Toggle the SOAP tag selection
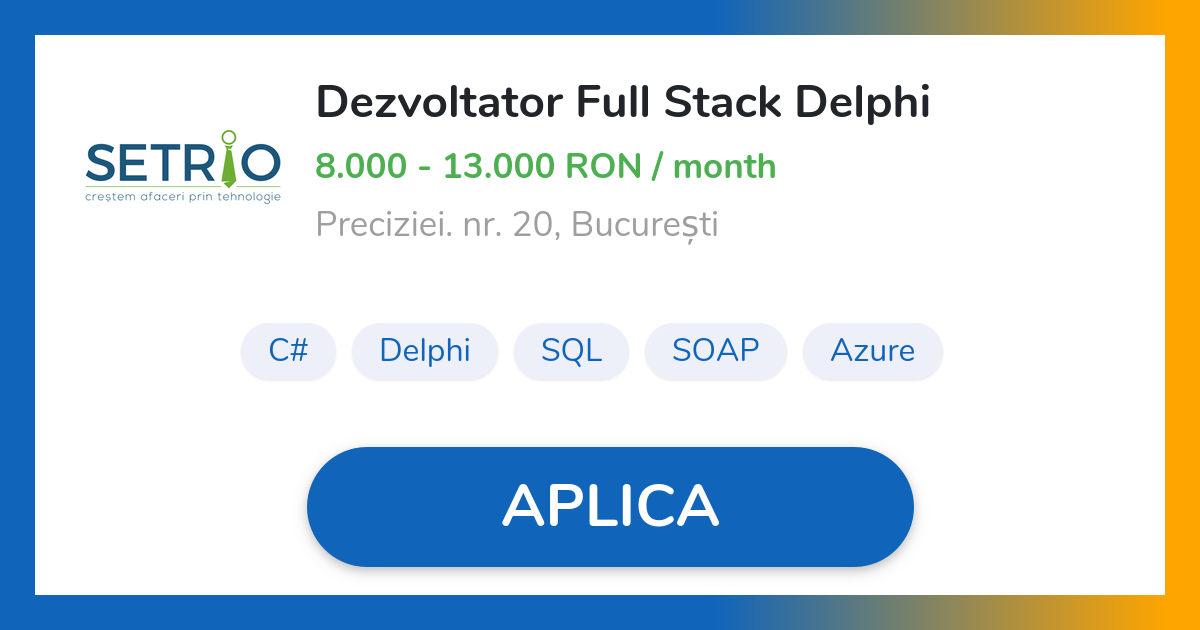Image resolution: width=1200 pixels, height=630 pixels. (716, 351)
